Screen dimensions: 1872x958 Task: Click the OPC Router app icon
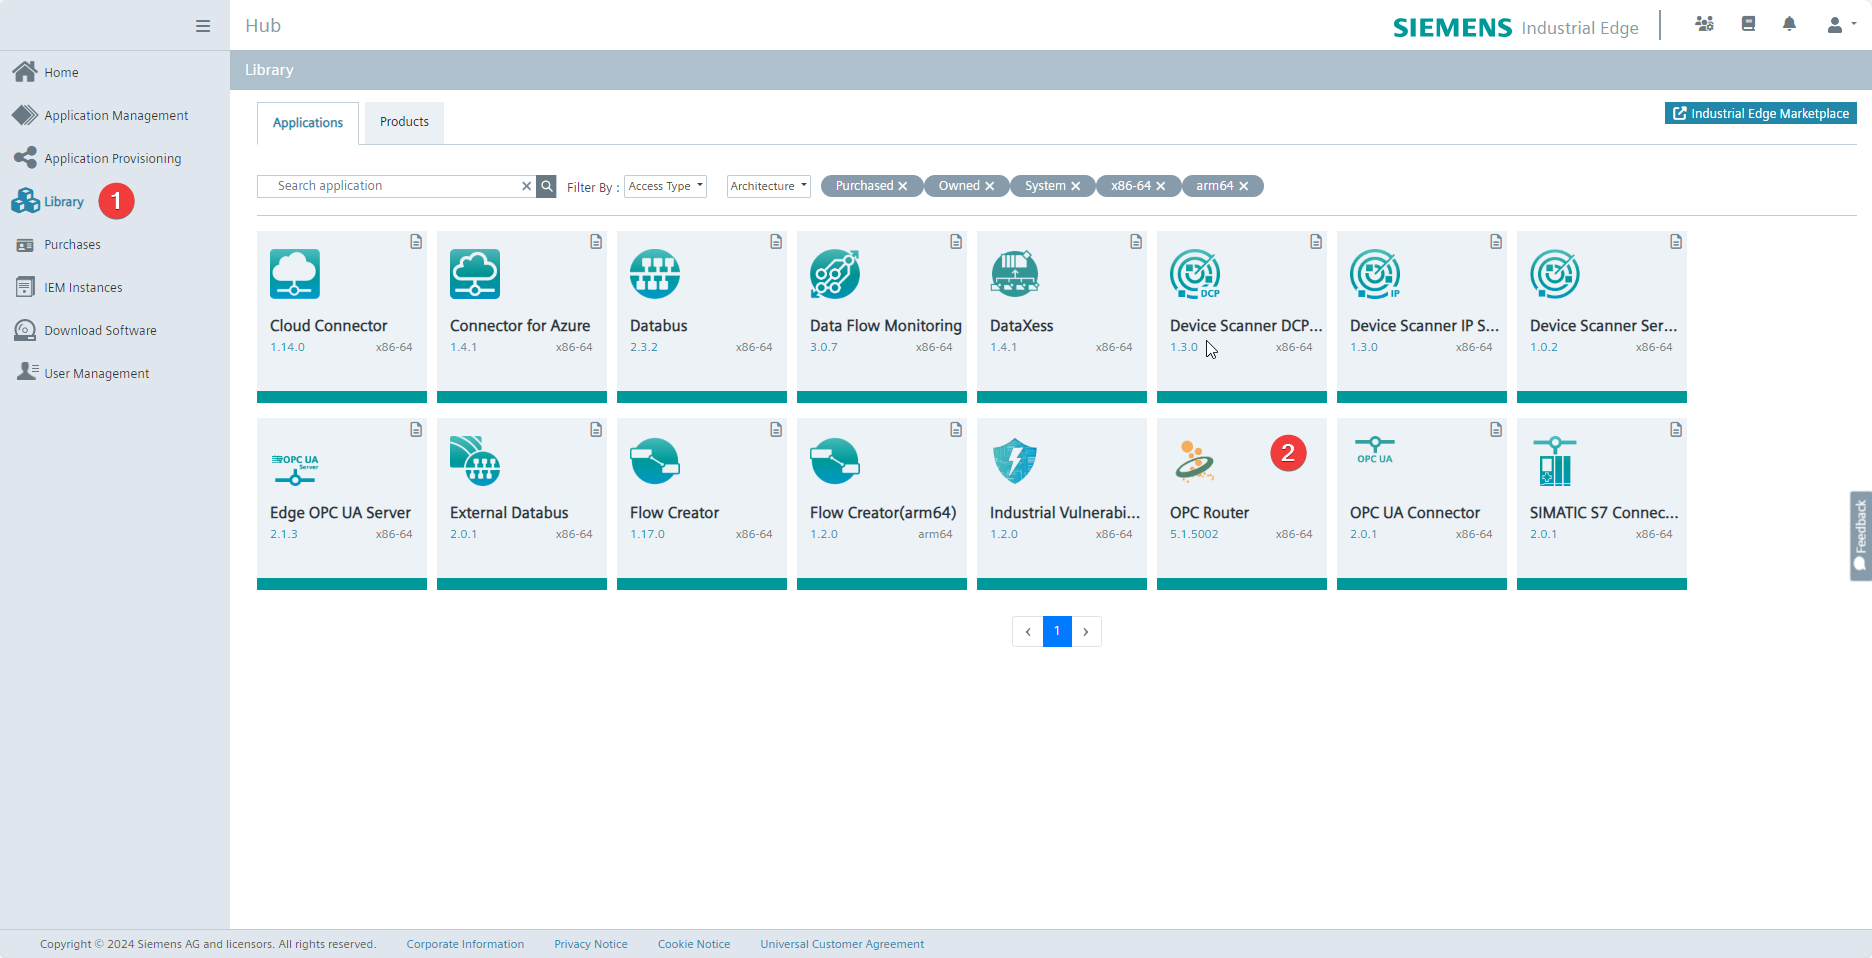coord(1195,461)
